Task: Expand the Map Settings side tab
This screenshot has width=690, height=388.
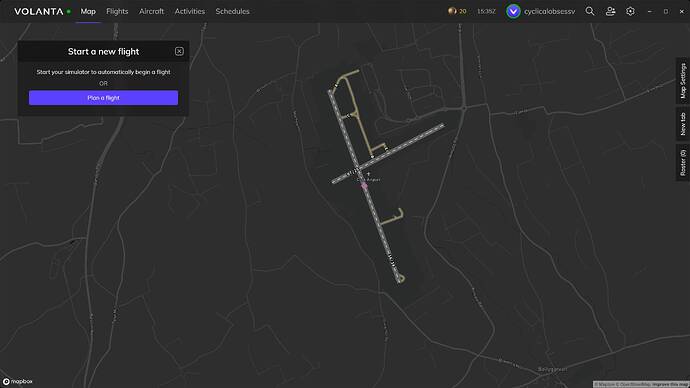Action: point(683,81)
